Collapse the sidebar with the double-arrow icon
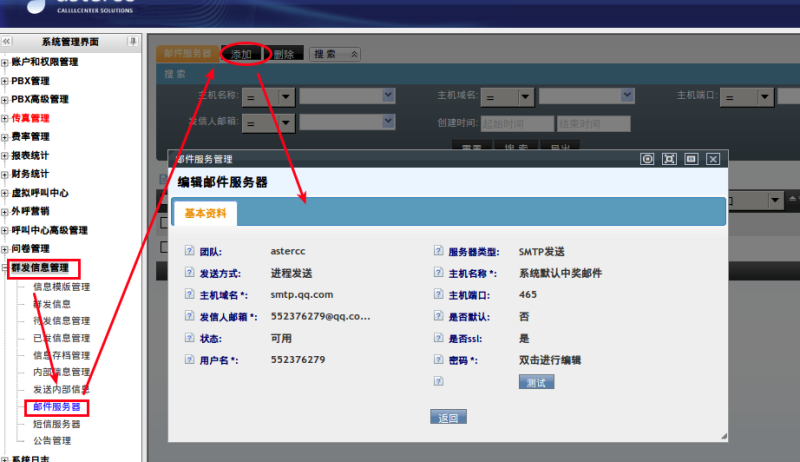The height and width of the screenshot is (462, 800). (7, 41)
